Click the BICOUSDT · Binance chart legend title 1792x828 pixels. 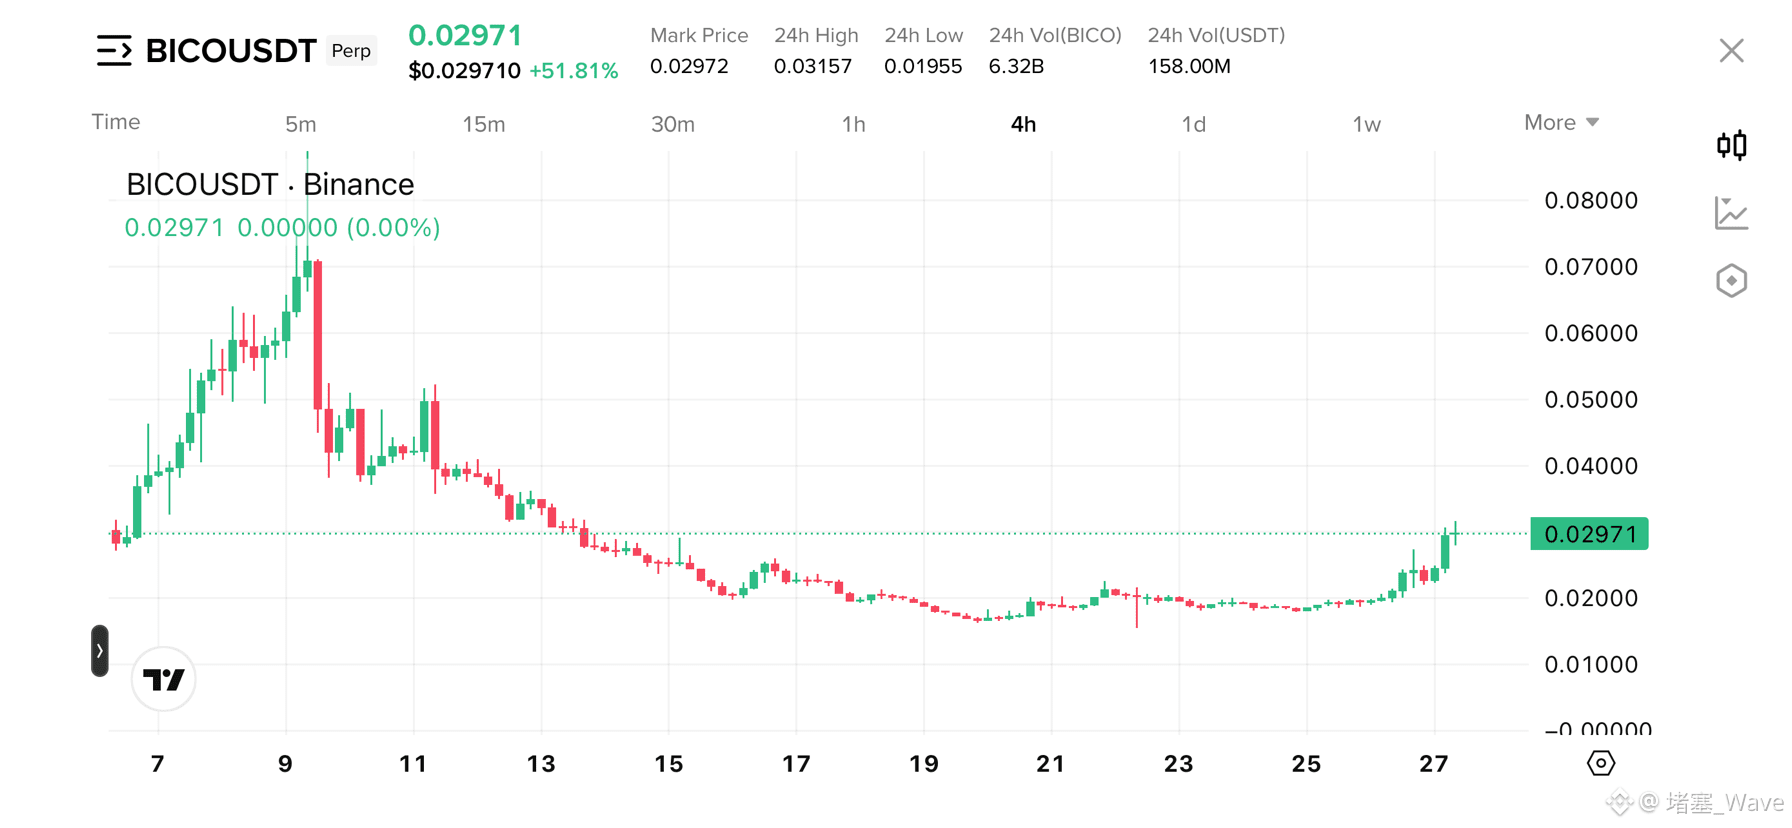[270, 184]
